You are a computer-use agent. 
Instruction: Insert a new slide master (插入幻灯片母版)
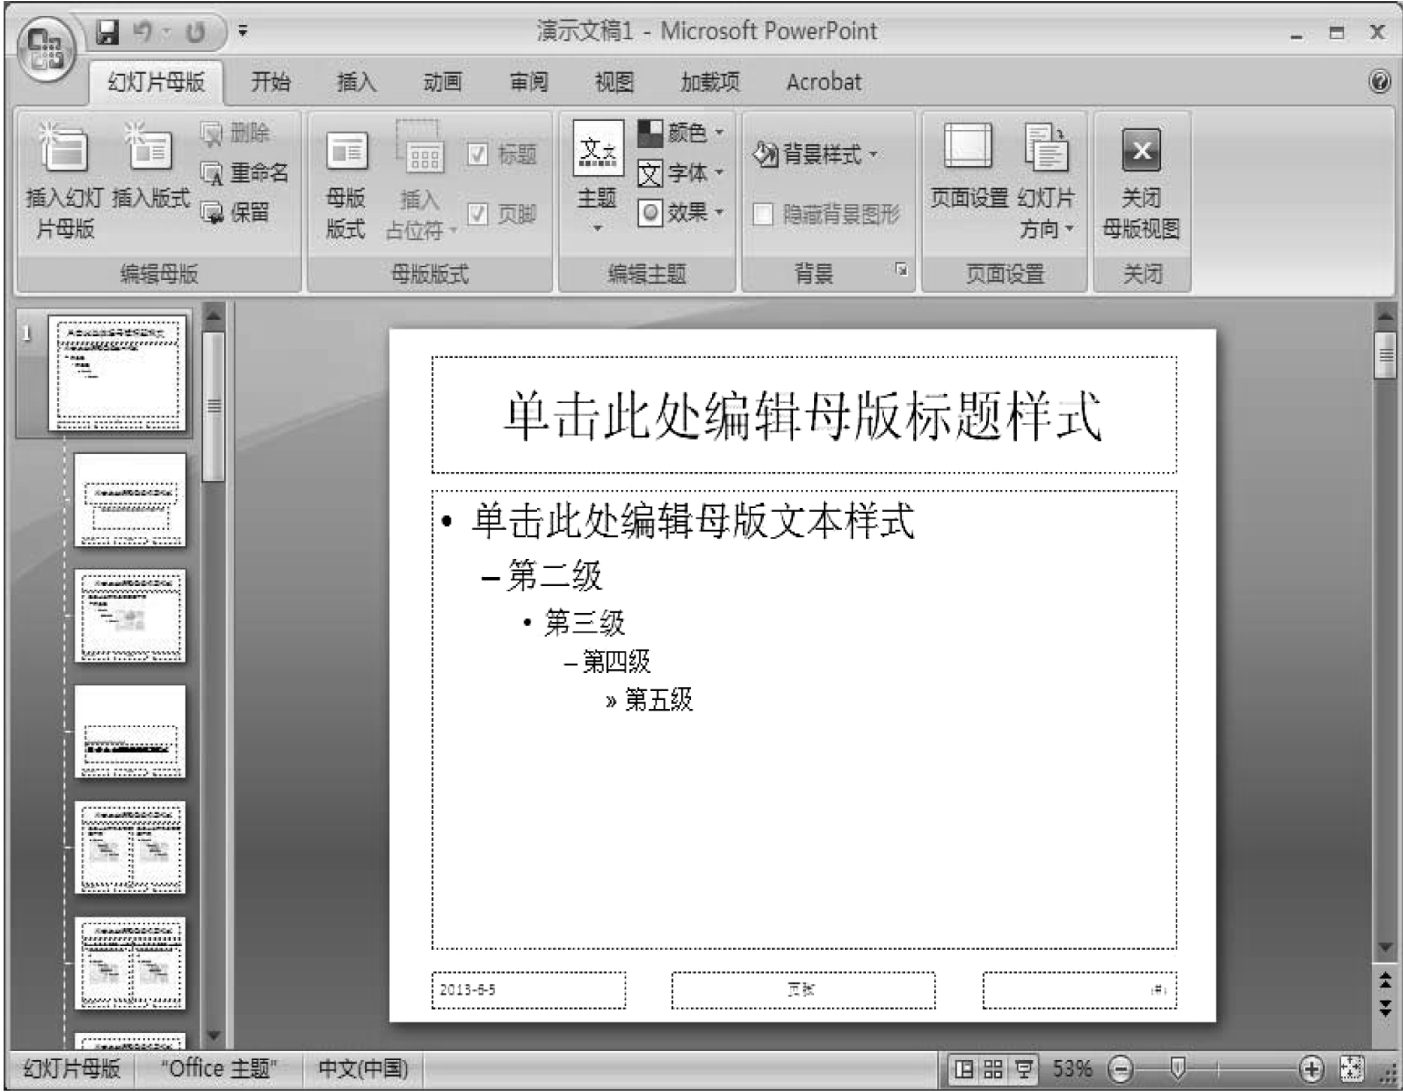coord(64,181)
